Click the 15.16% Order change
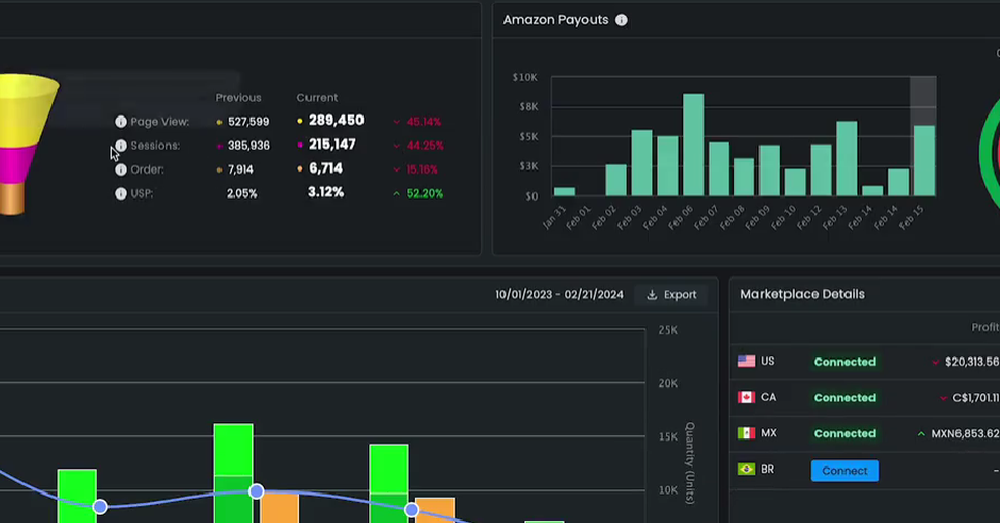This screenshot has height=523, width=1000. 422,170
